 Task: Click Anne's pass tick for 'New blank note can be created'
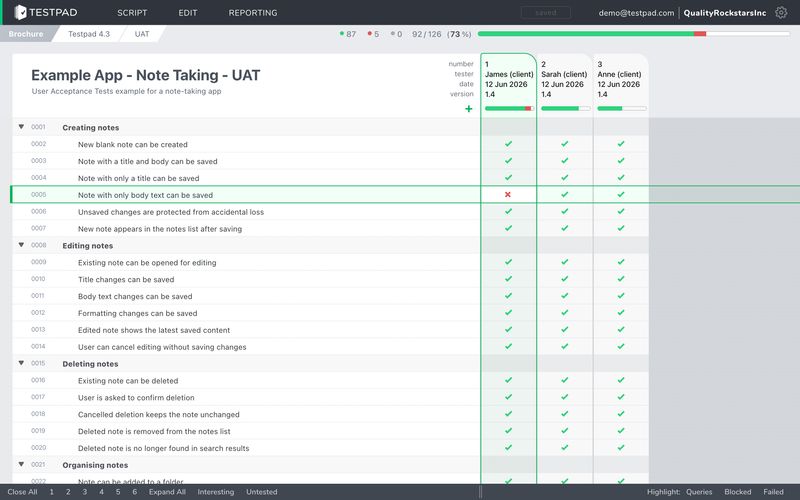620,144
